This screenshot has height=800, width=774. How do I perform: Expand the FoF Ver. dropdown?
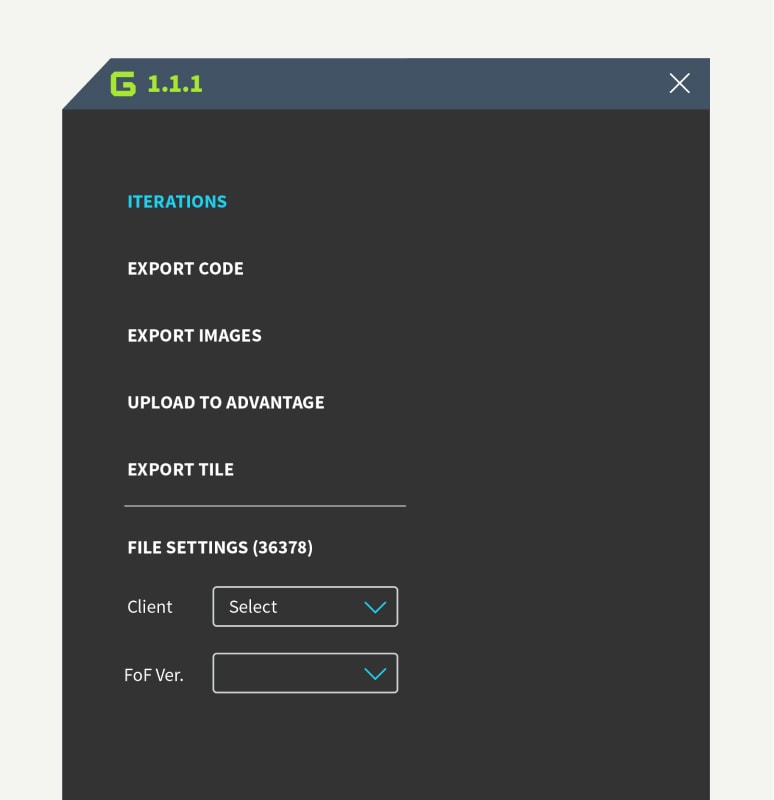(305, 673)
